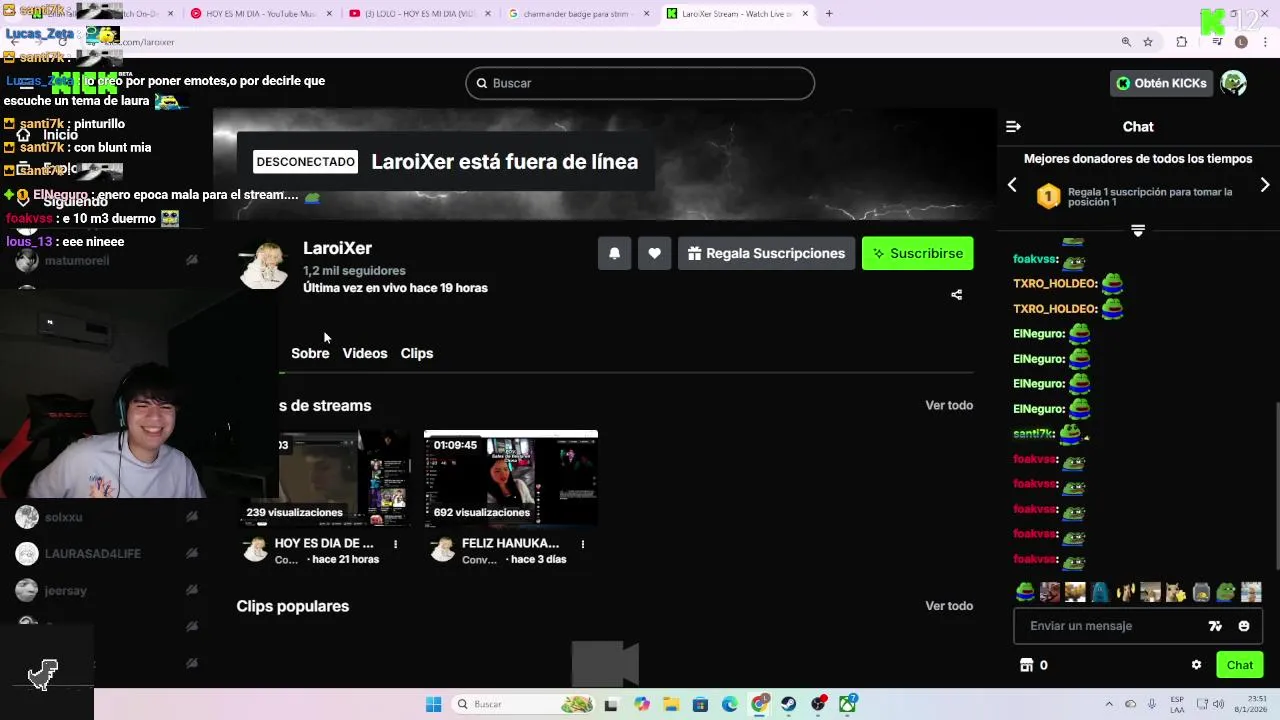Bookmark this page with the star icon
1280x720 pixels.
1148,42
